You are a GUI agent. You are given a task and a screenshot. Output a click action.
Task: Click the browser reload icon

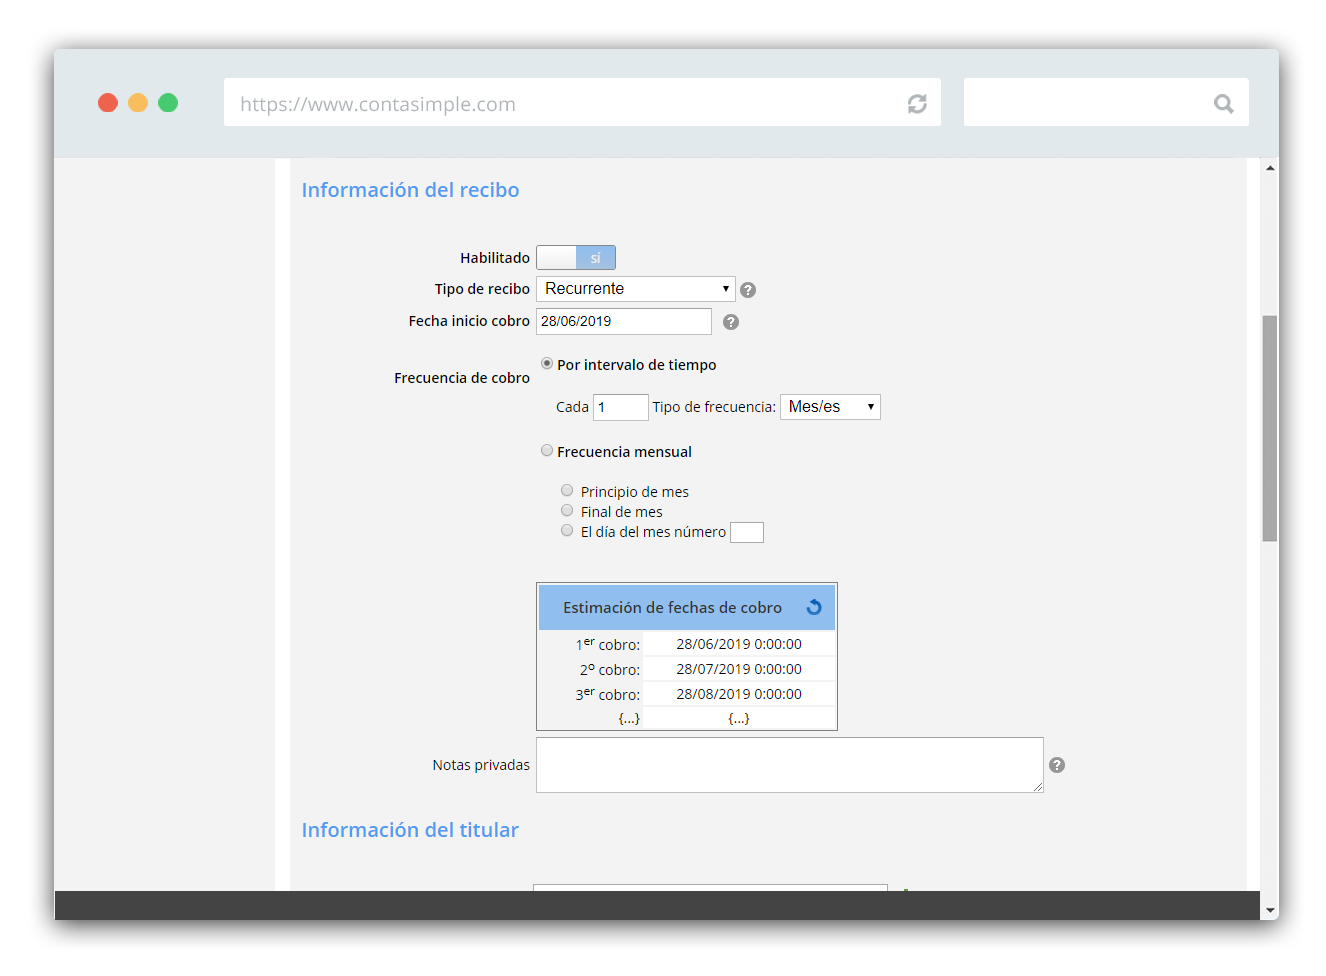pos(916,104)
